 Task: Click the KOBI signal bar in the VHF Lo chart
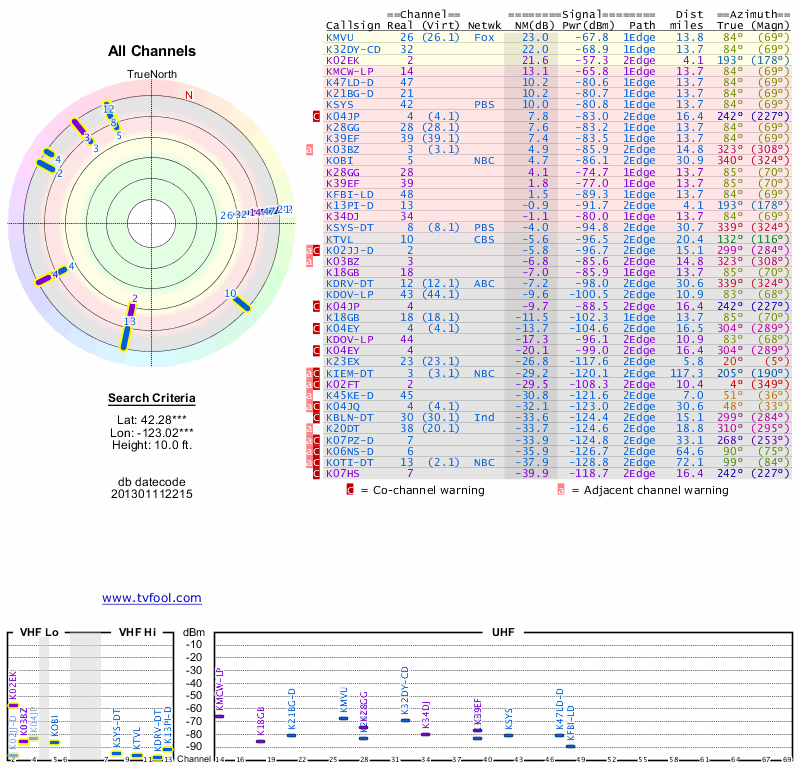pos(55,742)
